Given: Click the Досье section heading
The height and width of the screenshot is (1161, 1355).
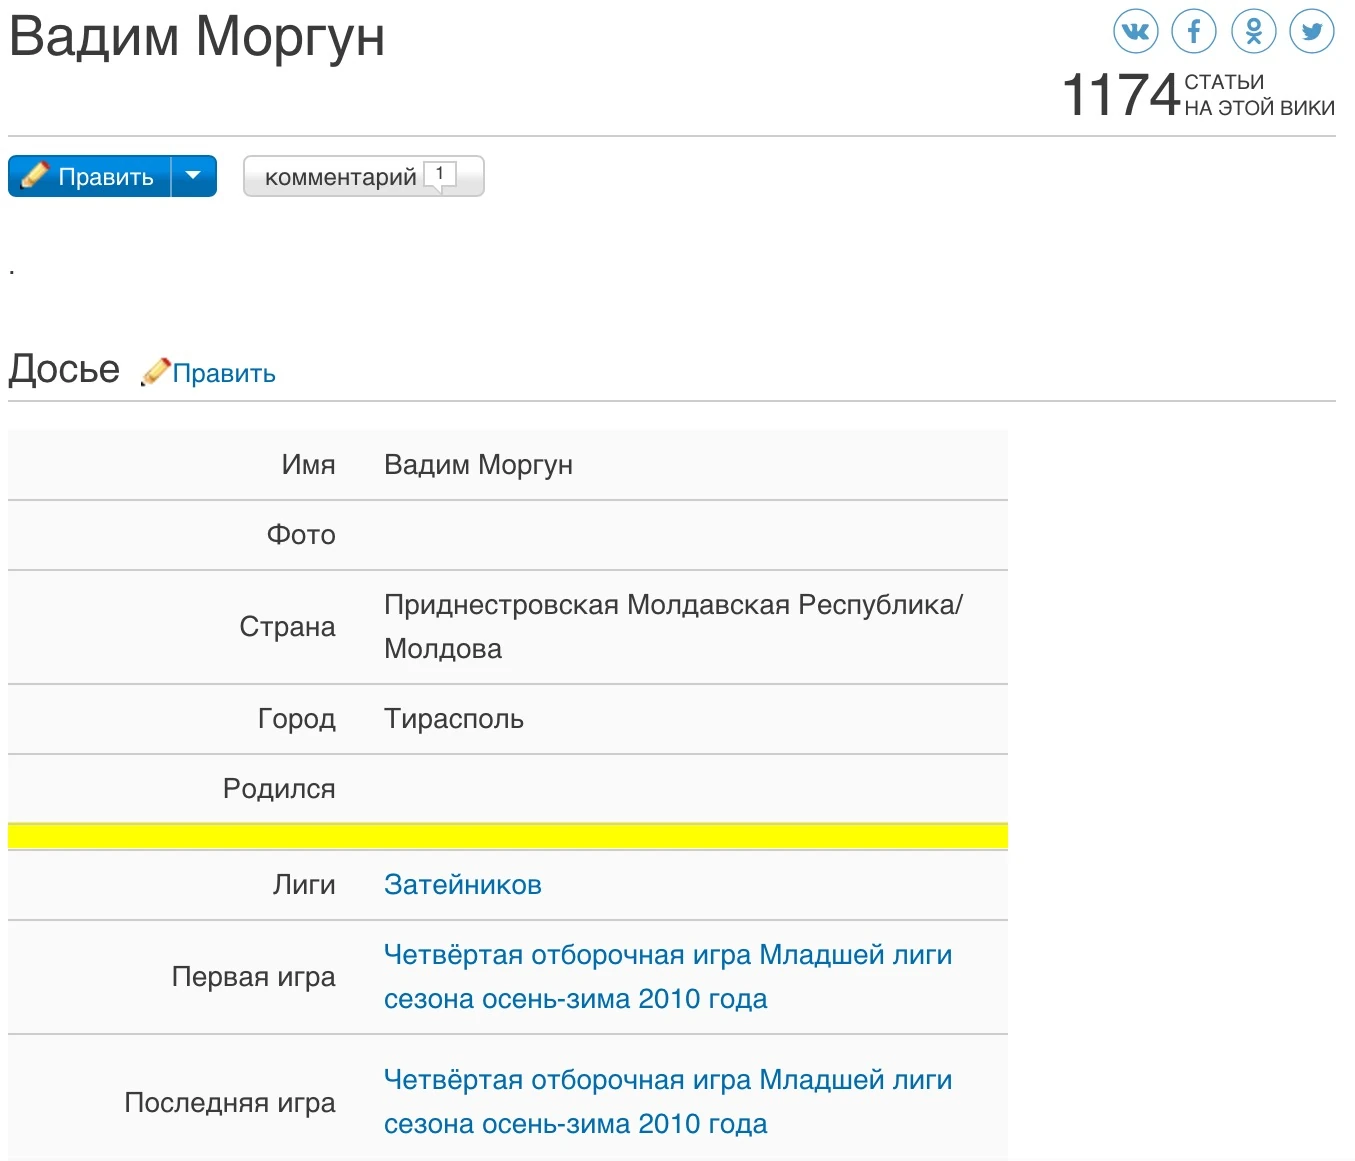Looking at the screenshot, I should pos(64,370).
